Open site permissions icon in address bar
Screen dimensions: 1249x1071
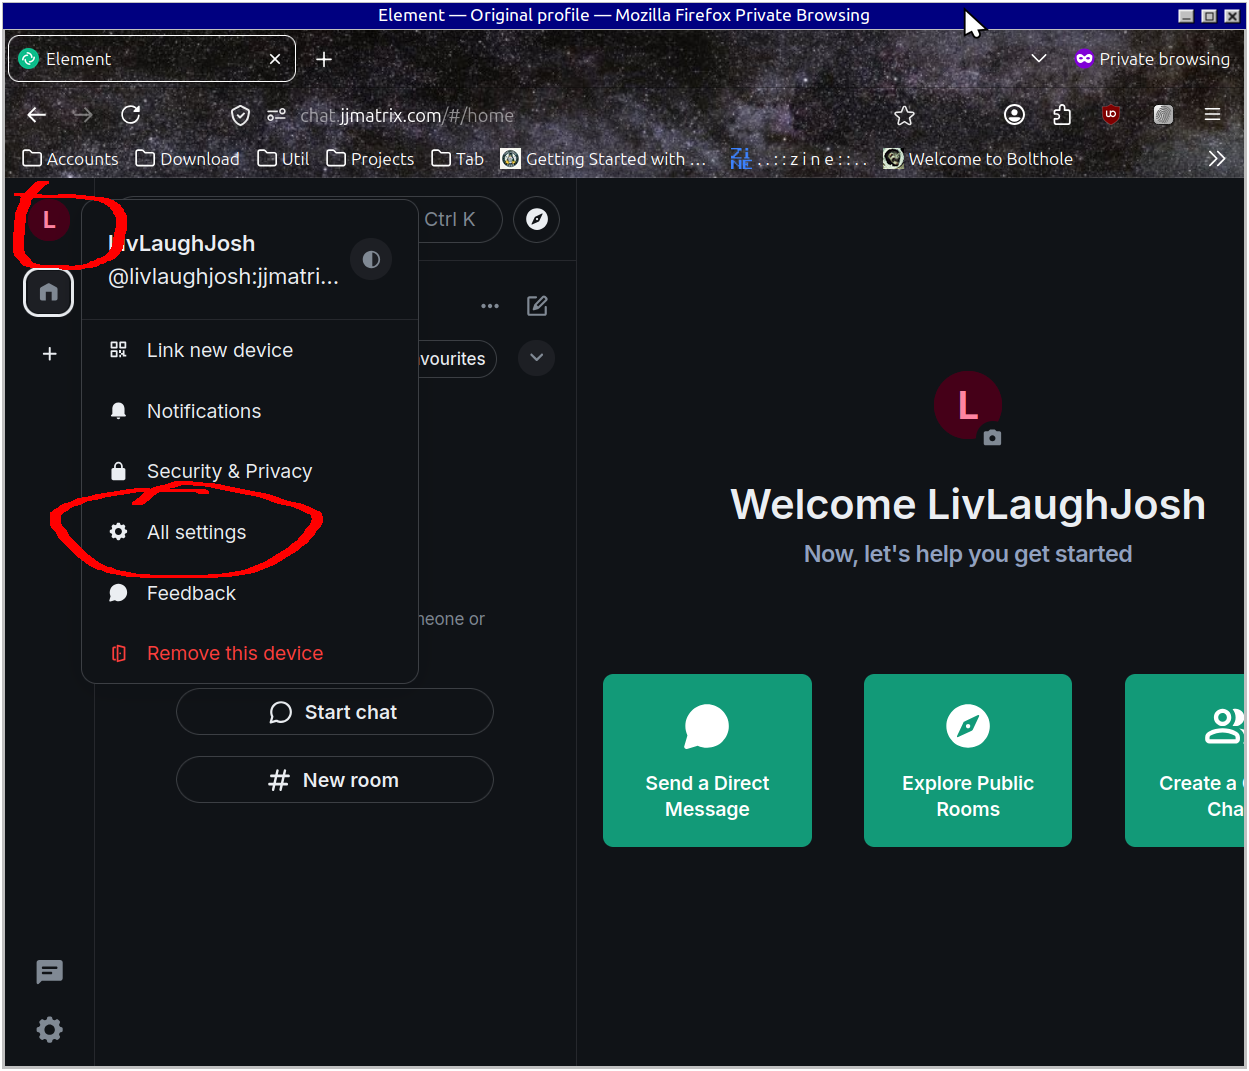pos(276,116)
